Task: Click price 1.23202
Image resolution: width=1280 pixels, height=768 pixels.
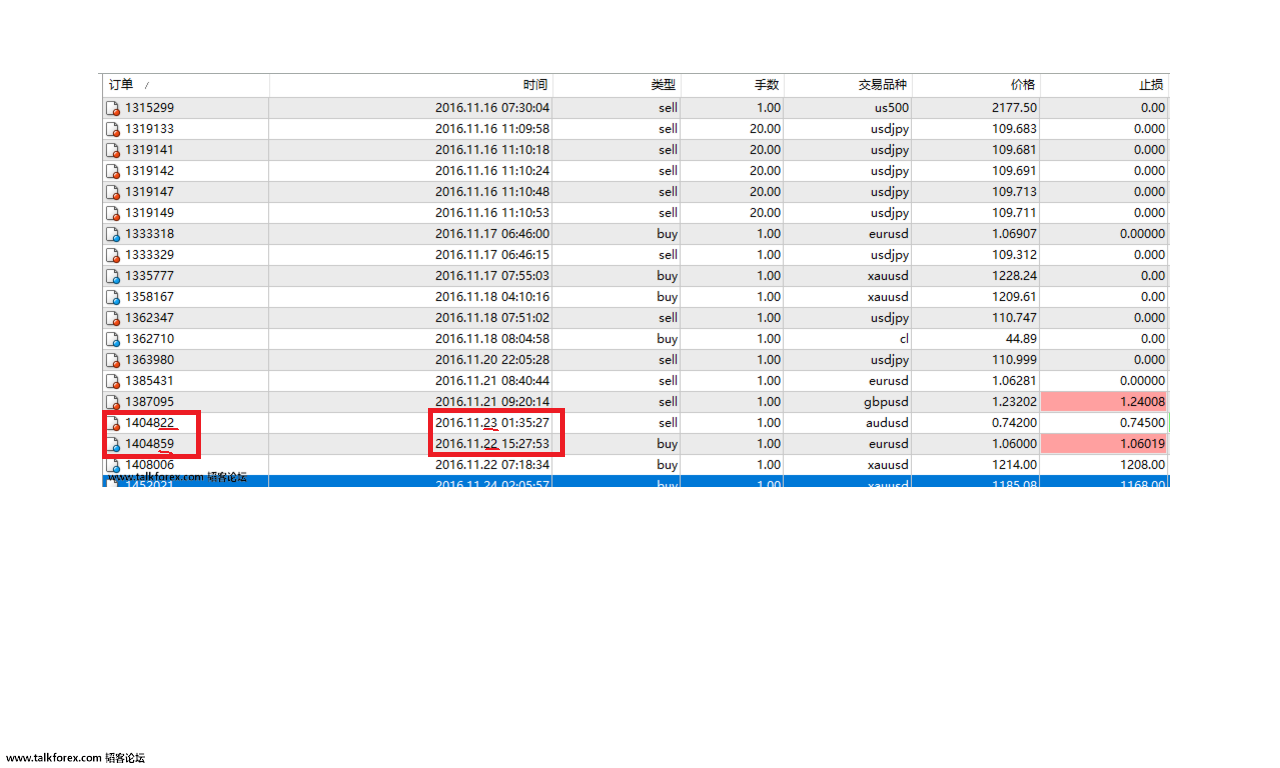Action: tap(1014, 402)
